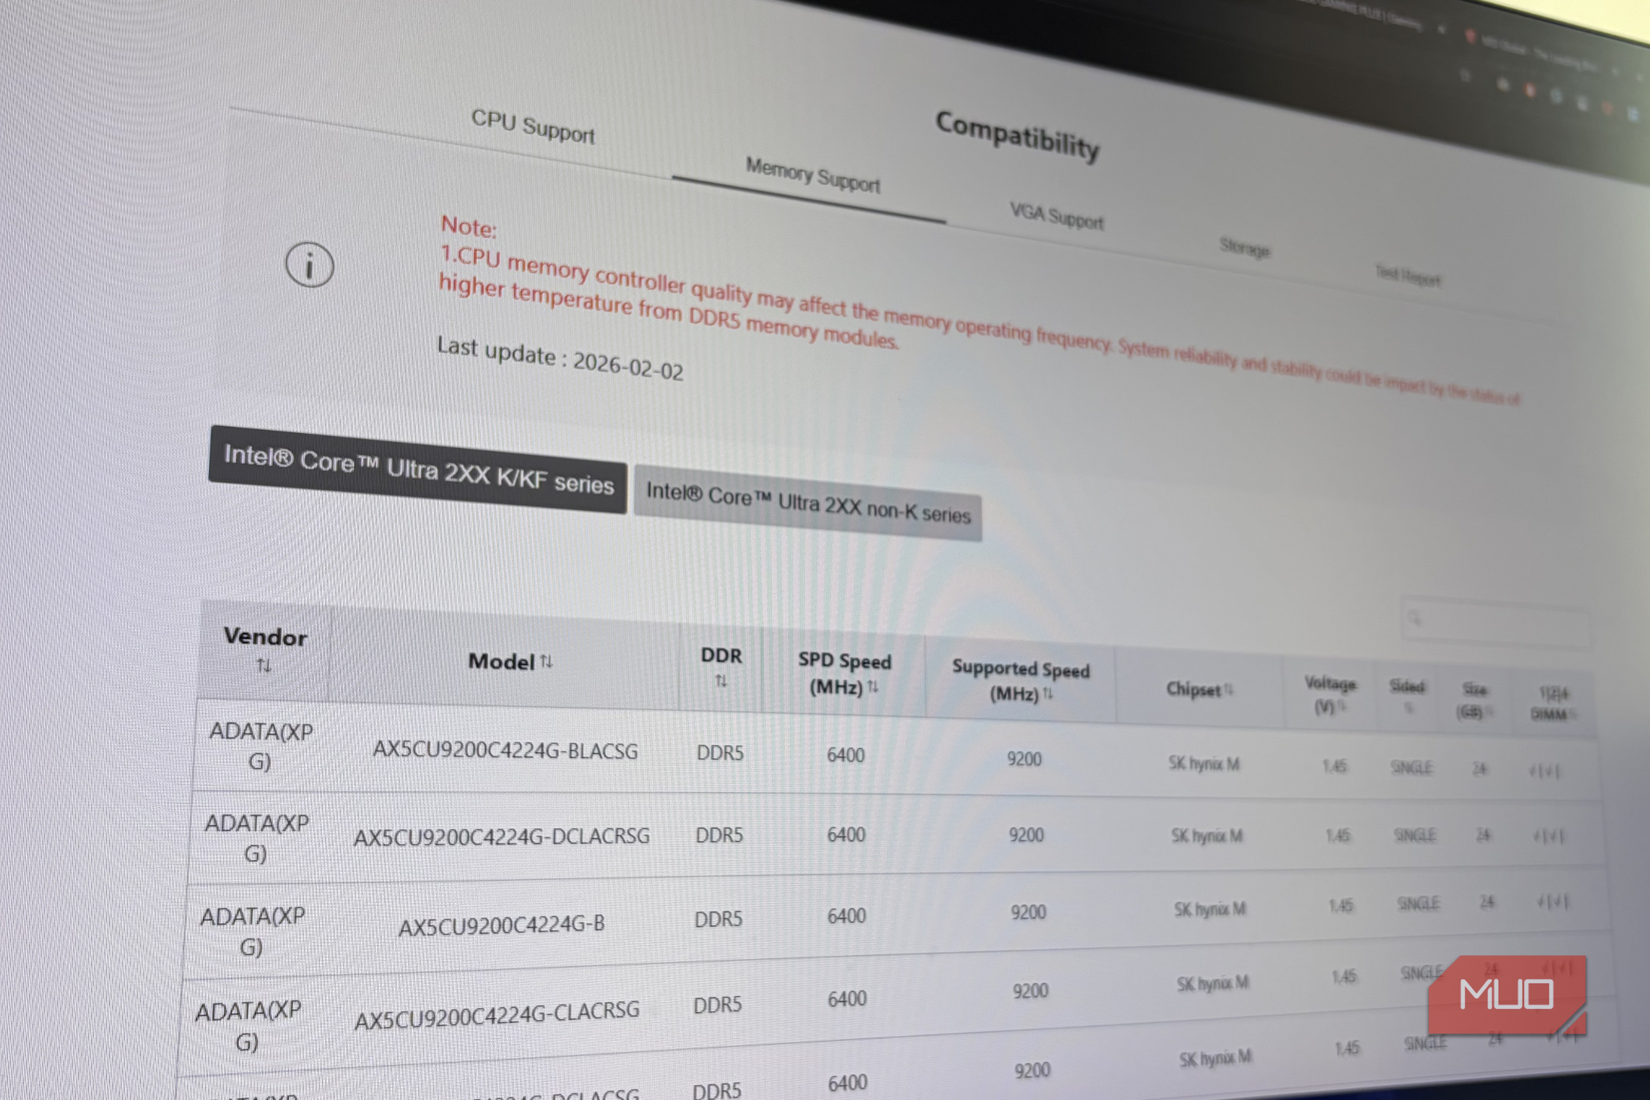Screen dimensions: 1650x1100
Task: Open the Storage tab
Action: [x=1245, y=246]
